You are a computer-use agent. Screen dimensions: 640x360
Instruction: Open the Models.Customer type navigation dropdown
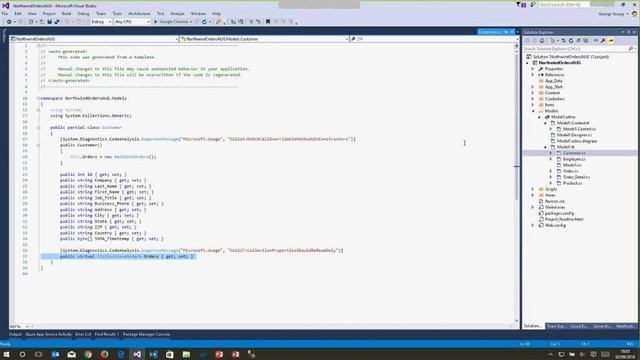point(264,39)
